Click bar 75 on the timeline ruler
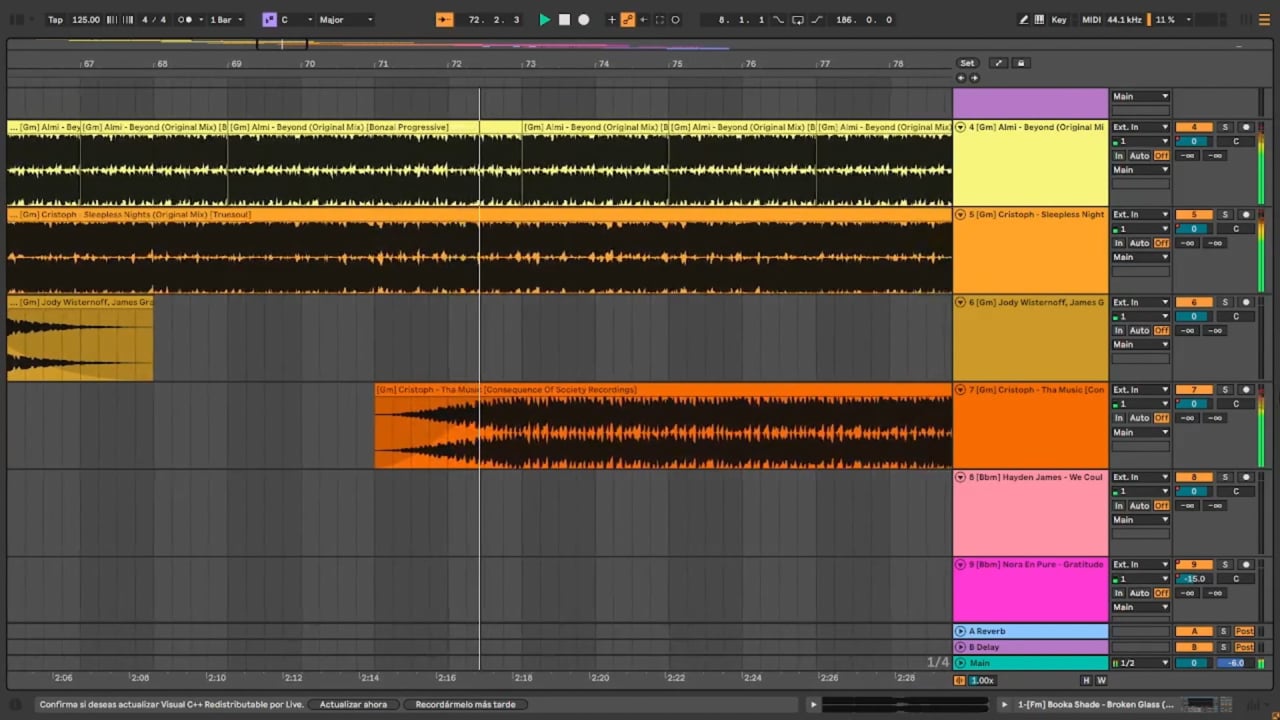Screen dimensions: 1280x720 pyautogui.click(x=677, y=64)
